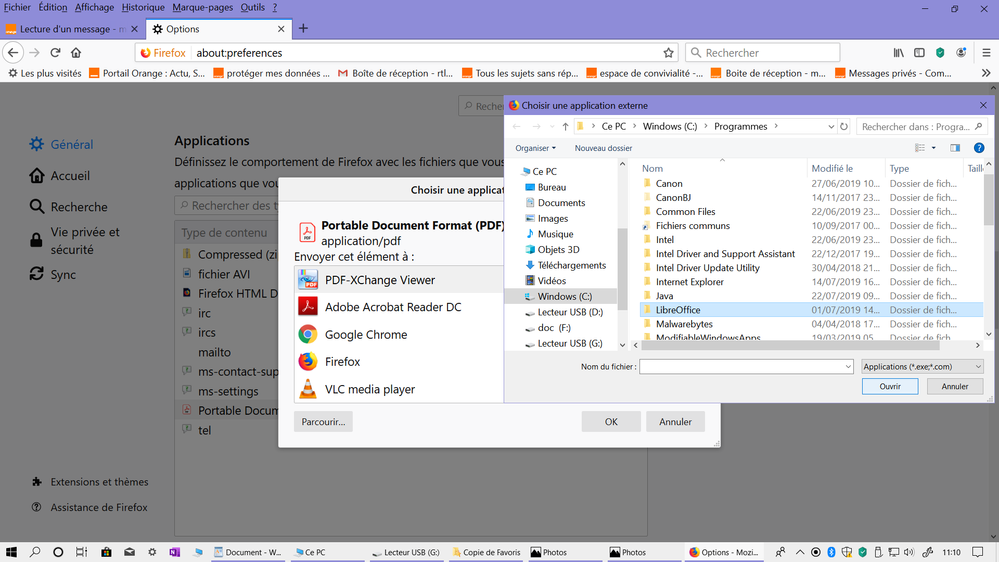The width and height of the screenshot is (999, 562).
Task: Click the Parcourir... button
Action: 323,422
